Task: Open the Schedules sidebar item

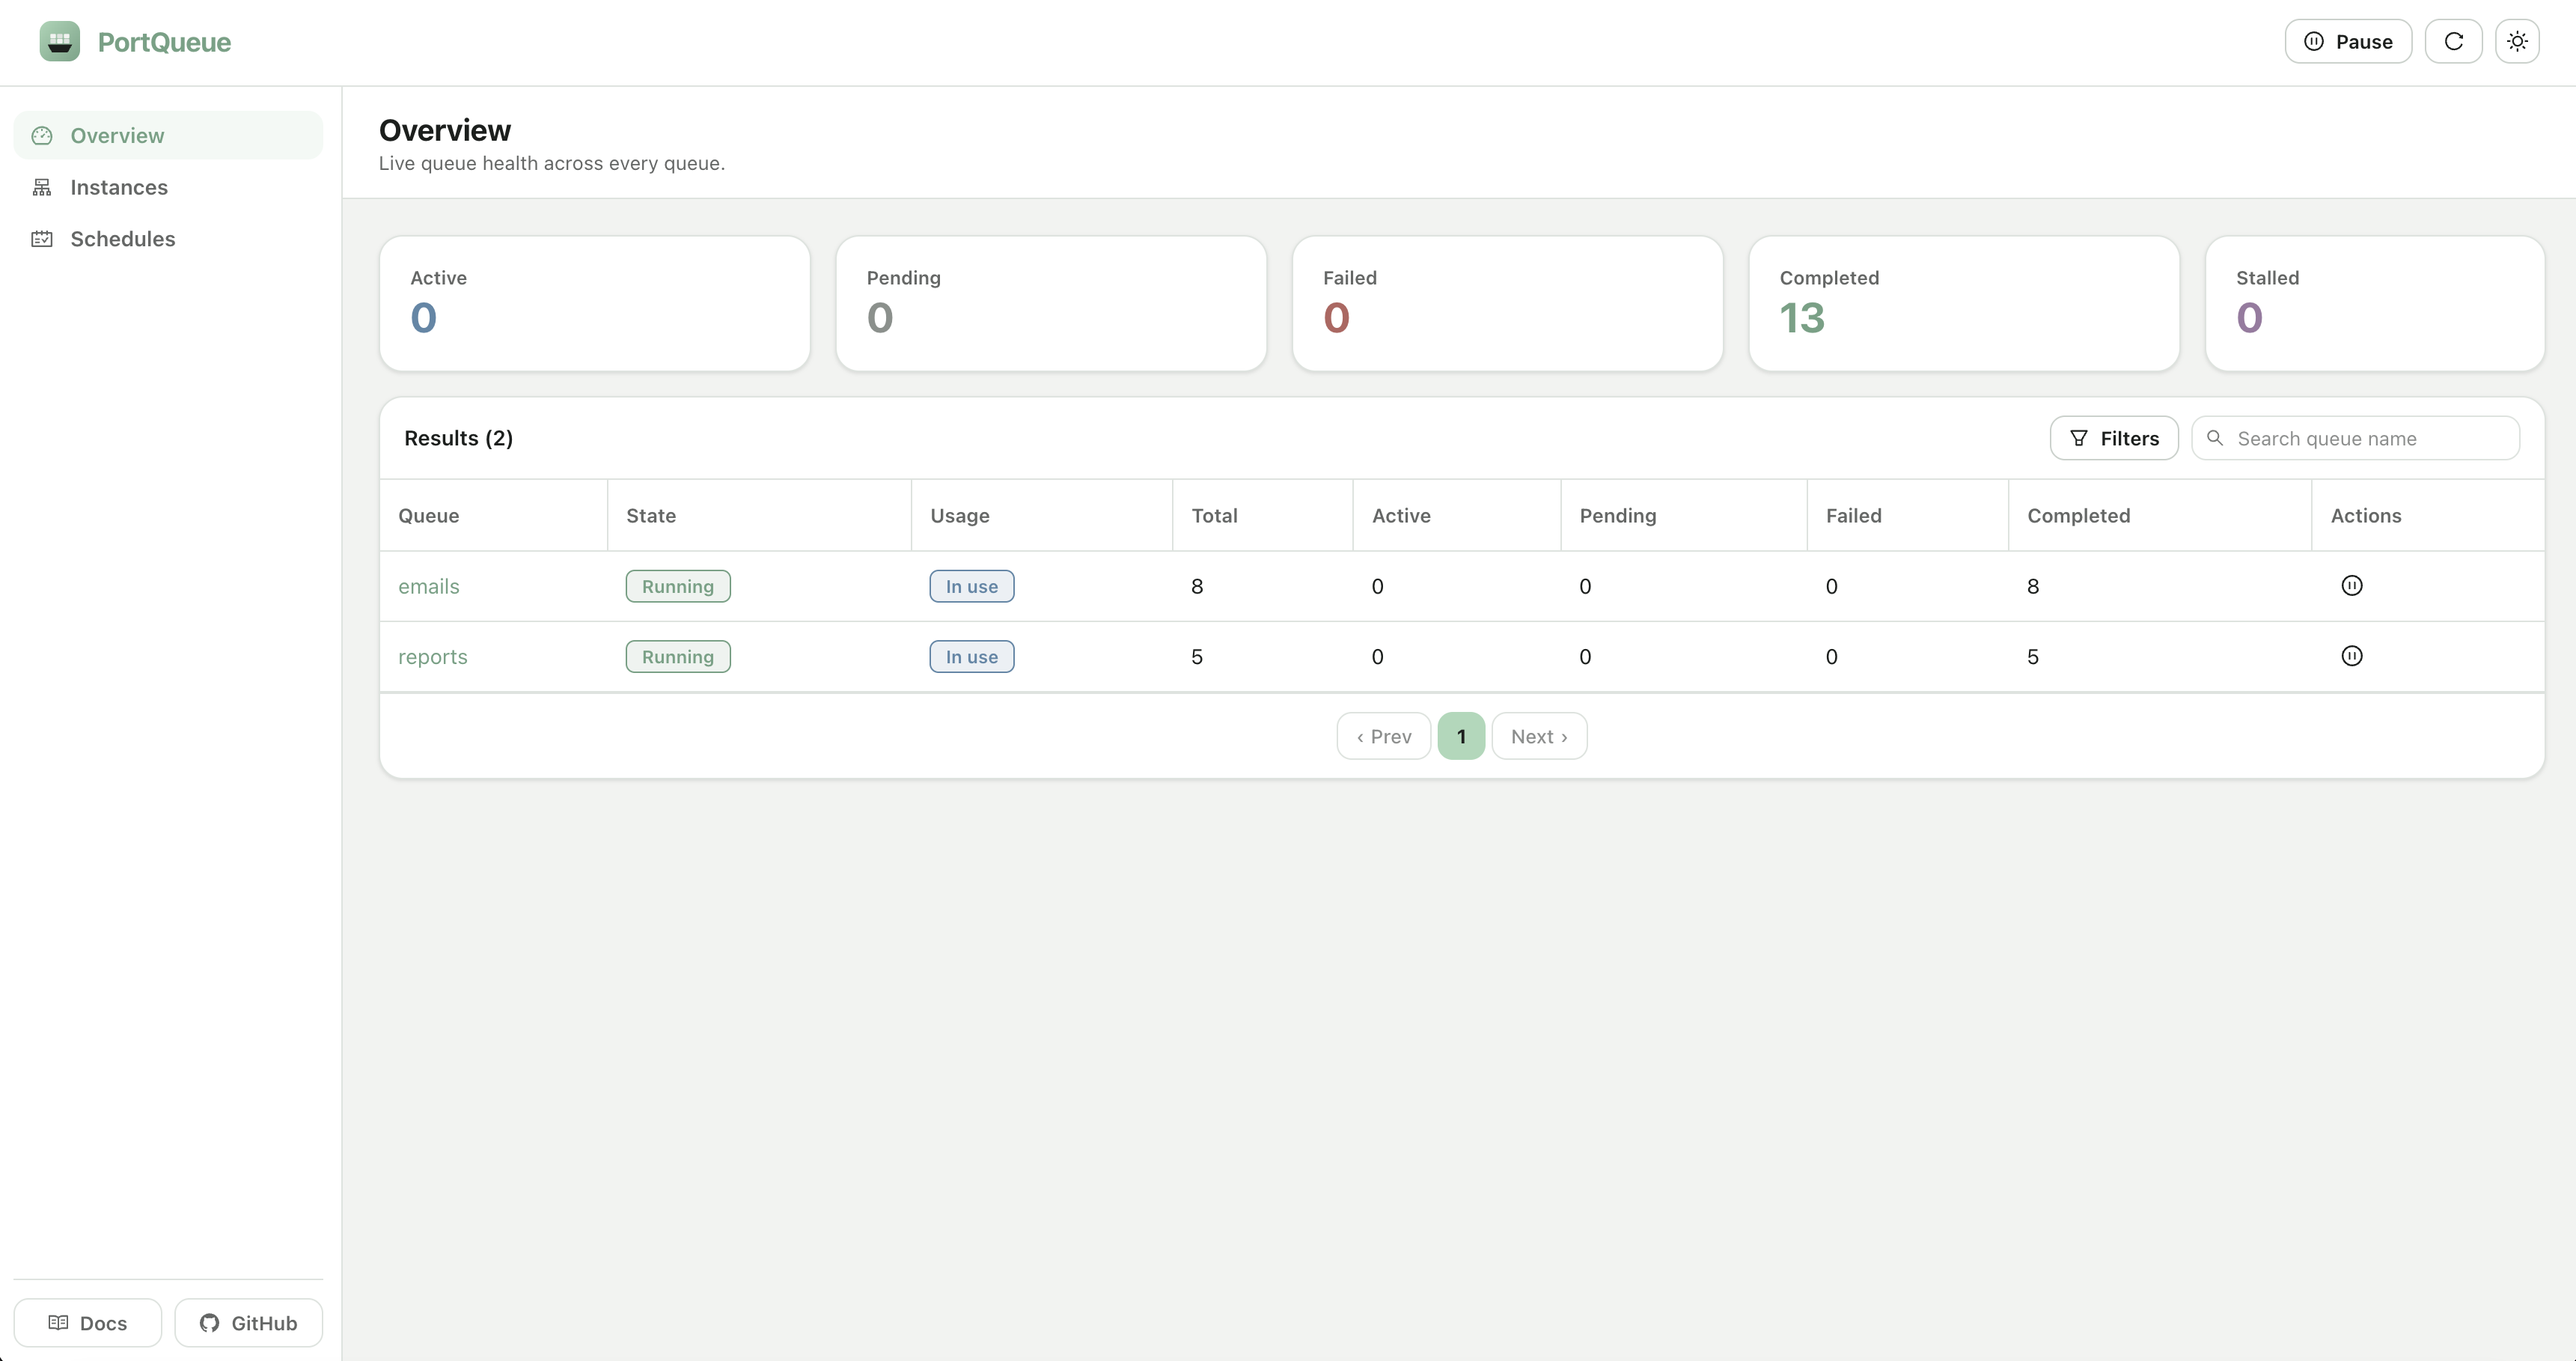Action: point(168,239)
